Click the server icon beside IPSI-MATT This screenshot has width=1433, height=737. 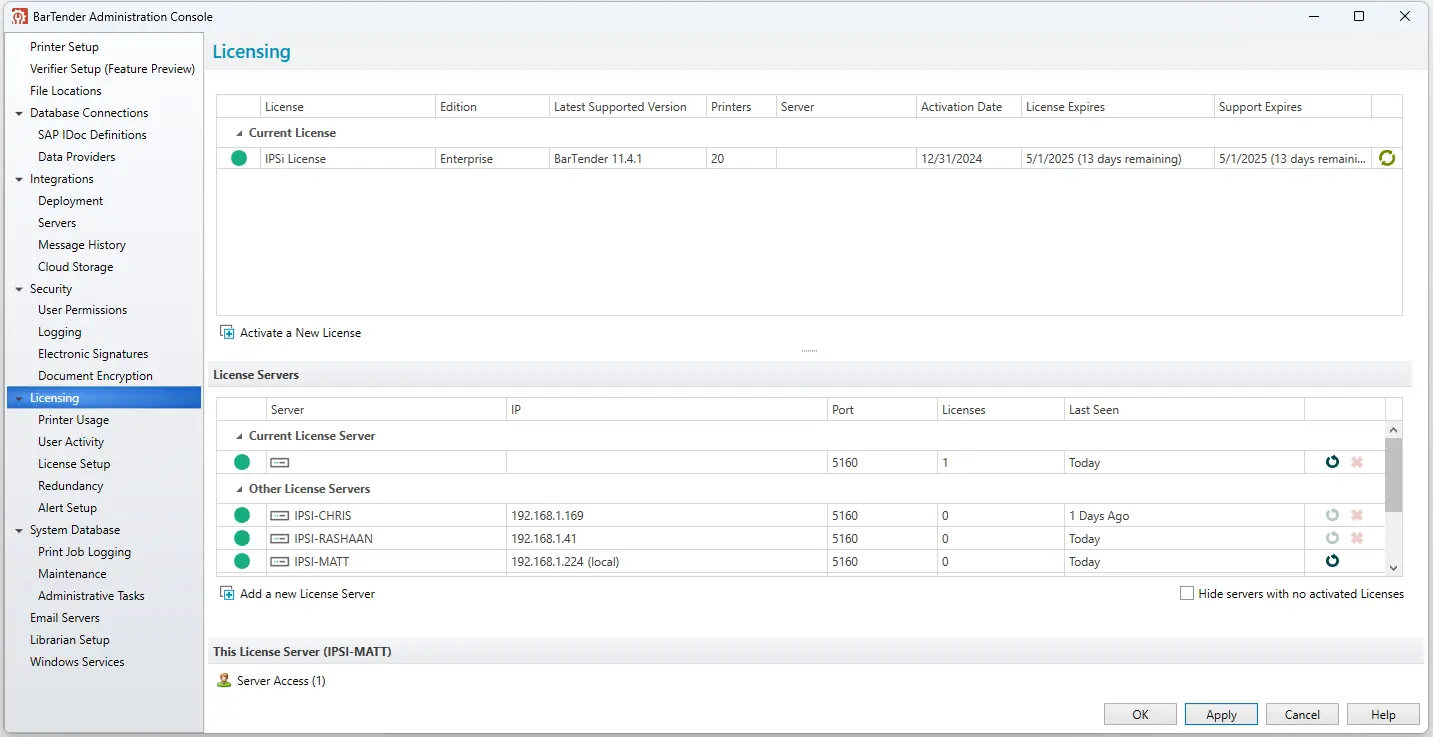(280, 562)
